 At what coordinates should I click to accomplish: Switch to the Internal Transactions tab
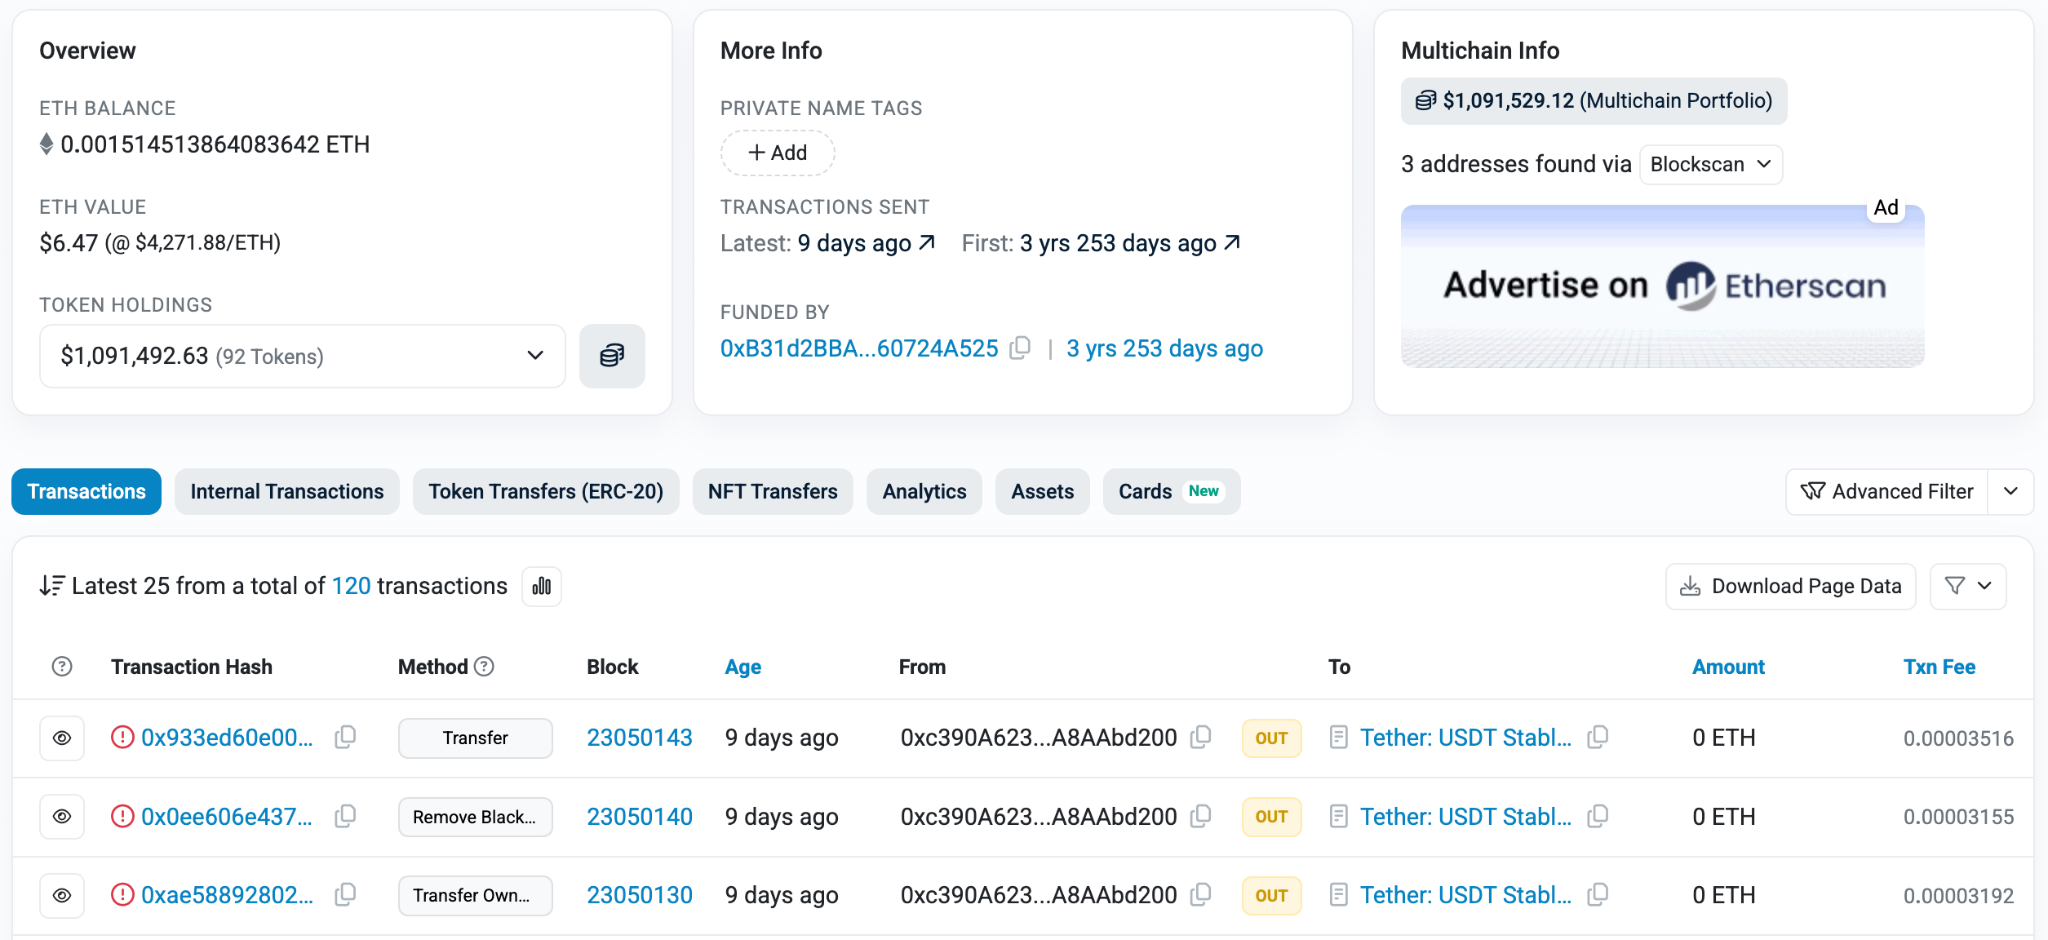click(287, 492)
